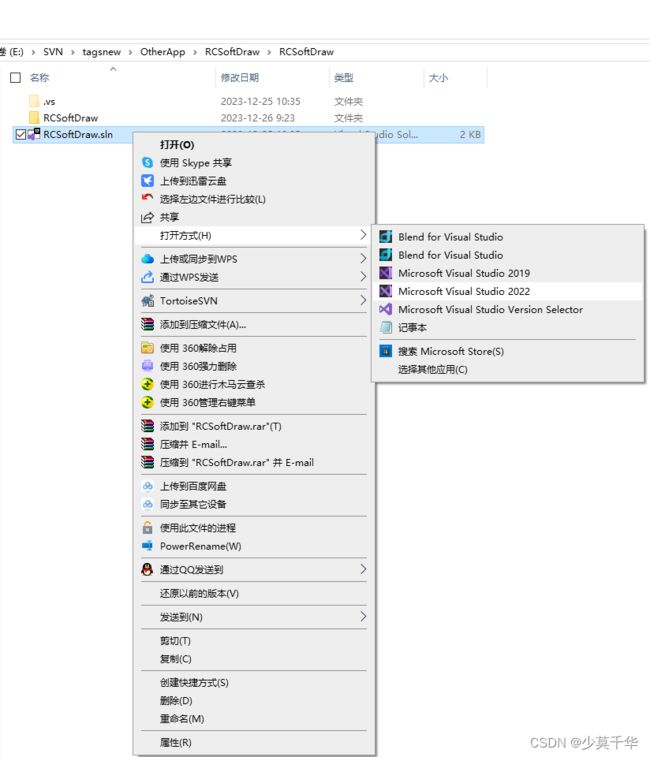This screenshot has height=757, width=650.
Task: Click the Notepad icon beside 记事本
Action: [385, 328]
